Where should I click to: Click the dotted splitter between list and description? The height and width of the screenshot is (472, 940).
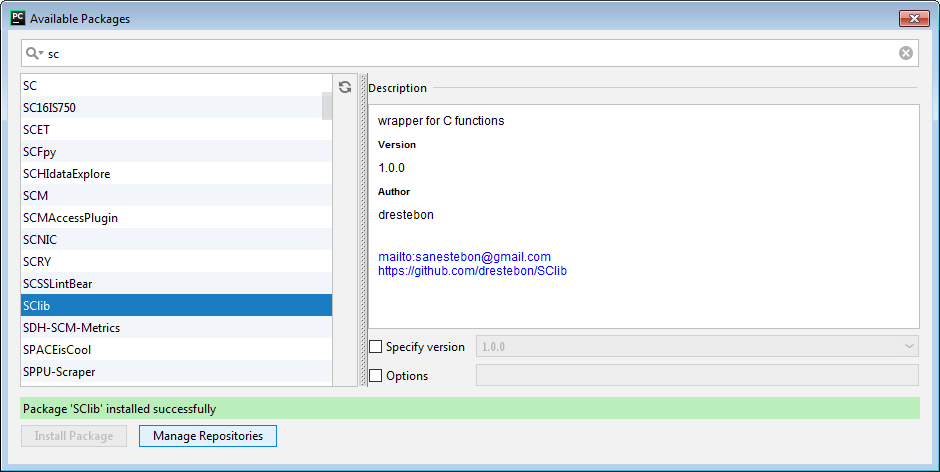point(363,230)
